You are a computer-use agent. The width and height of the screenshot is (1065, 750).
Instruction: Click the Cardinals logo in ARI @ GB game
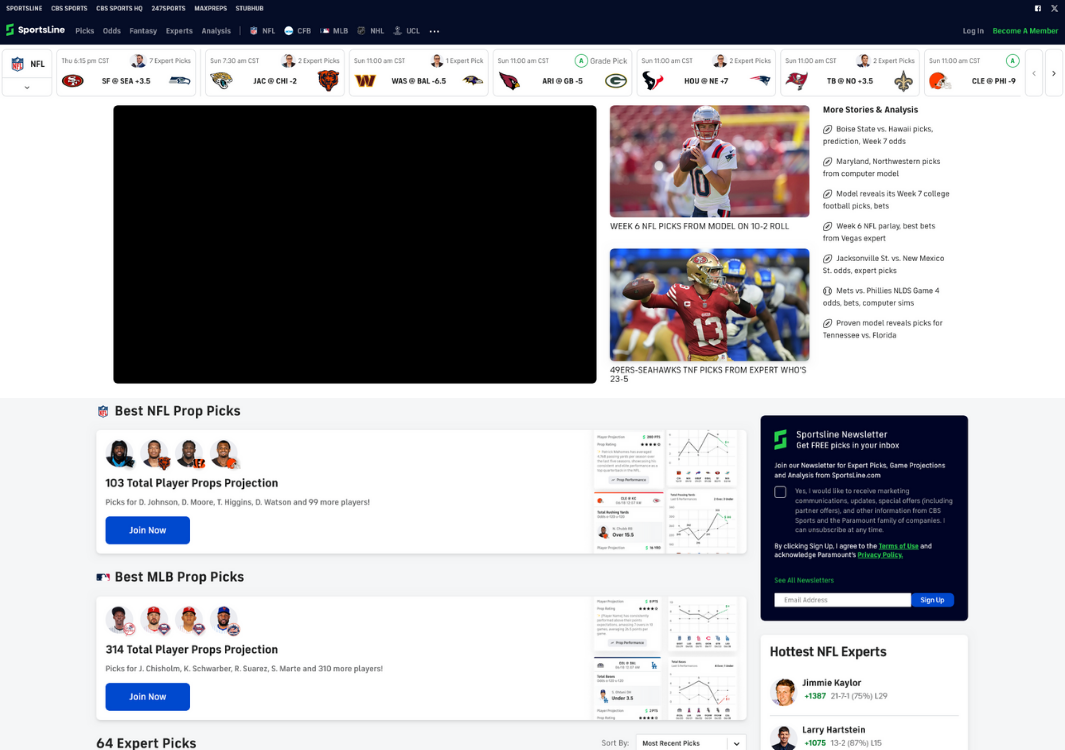point(509,81)
